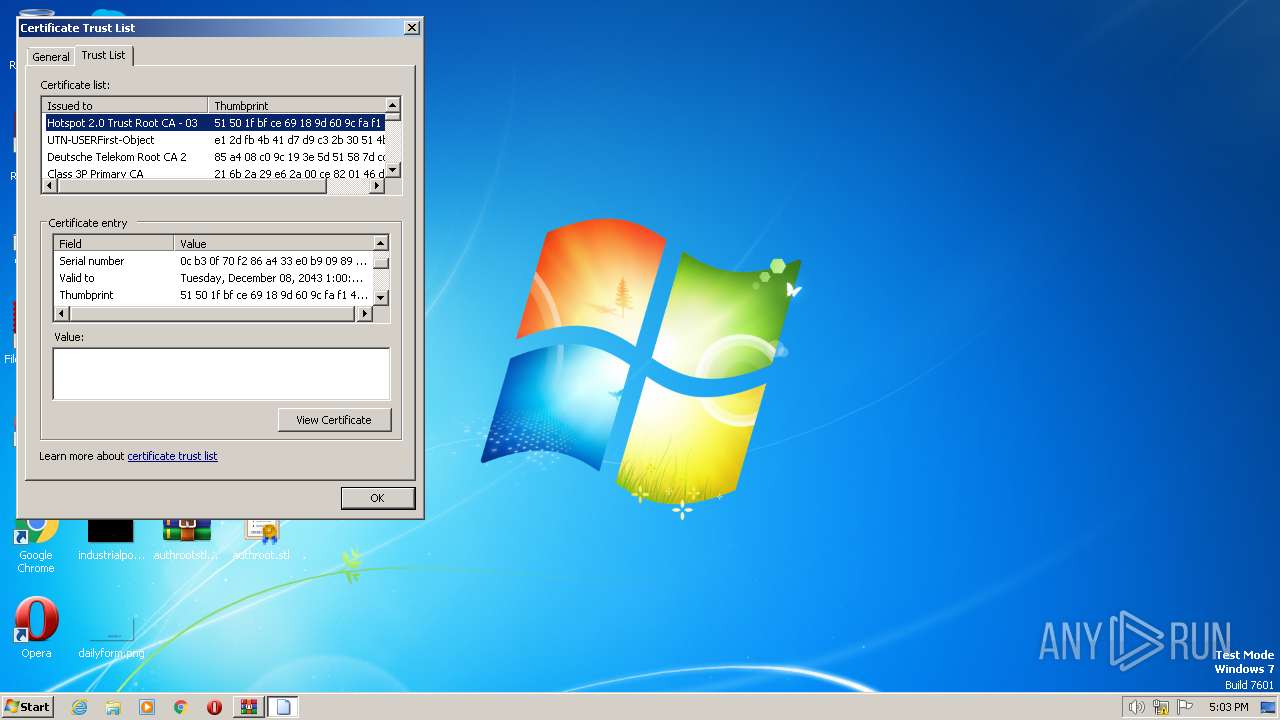Open Action Center flag icon

(1185, 707)
